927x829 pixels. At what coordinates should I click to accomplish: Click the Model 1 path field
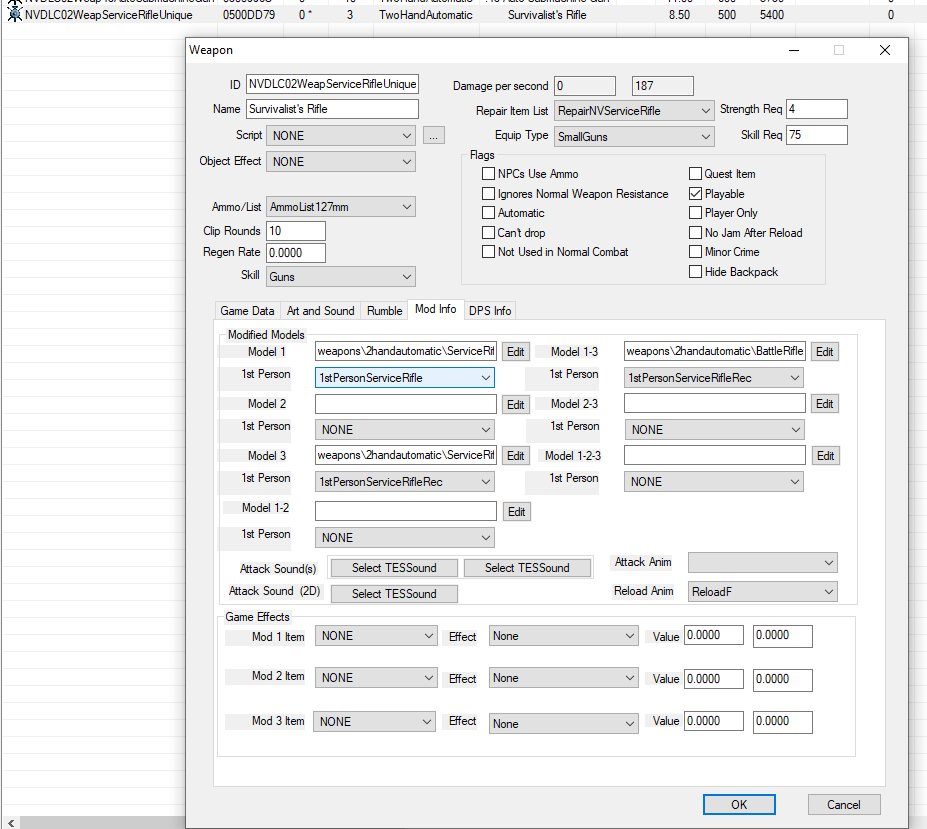point(406,351)
